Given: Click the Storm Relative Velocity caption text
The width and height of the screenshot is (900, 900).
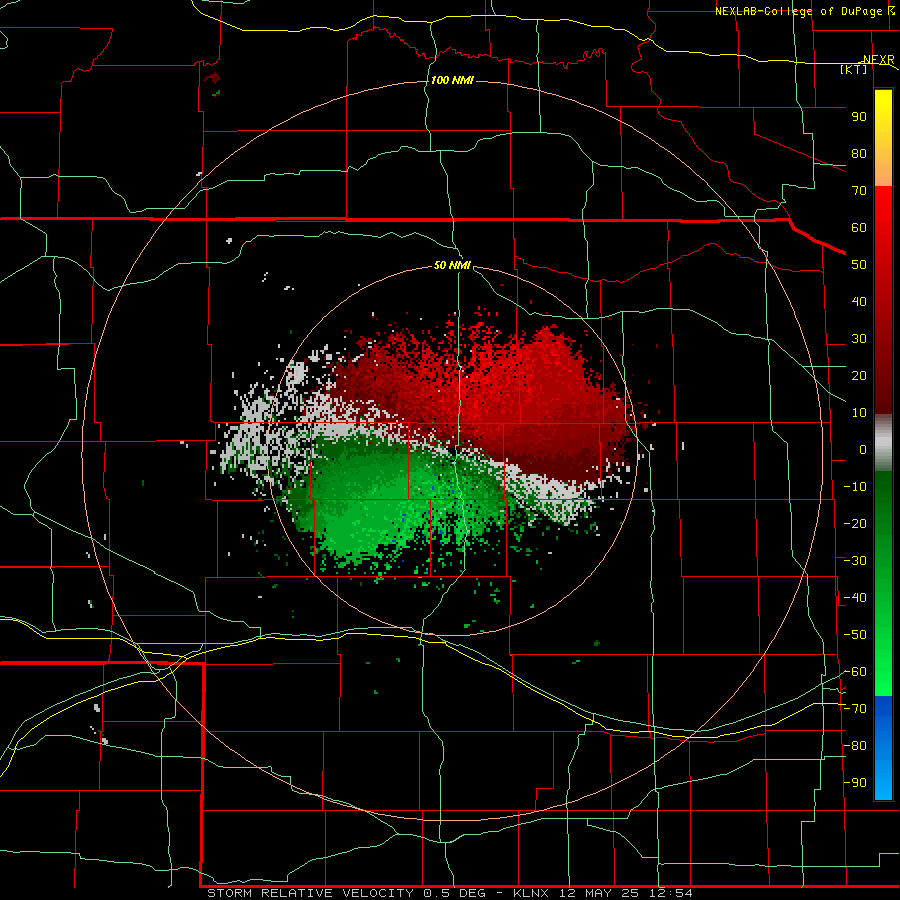Looking at the screenshot, I should pyautogui.click(x=449, y=893).
